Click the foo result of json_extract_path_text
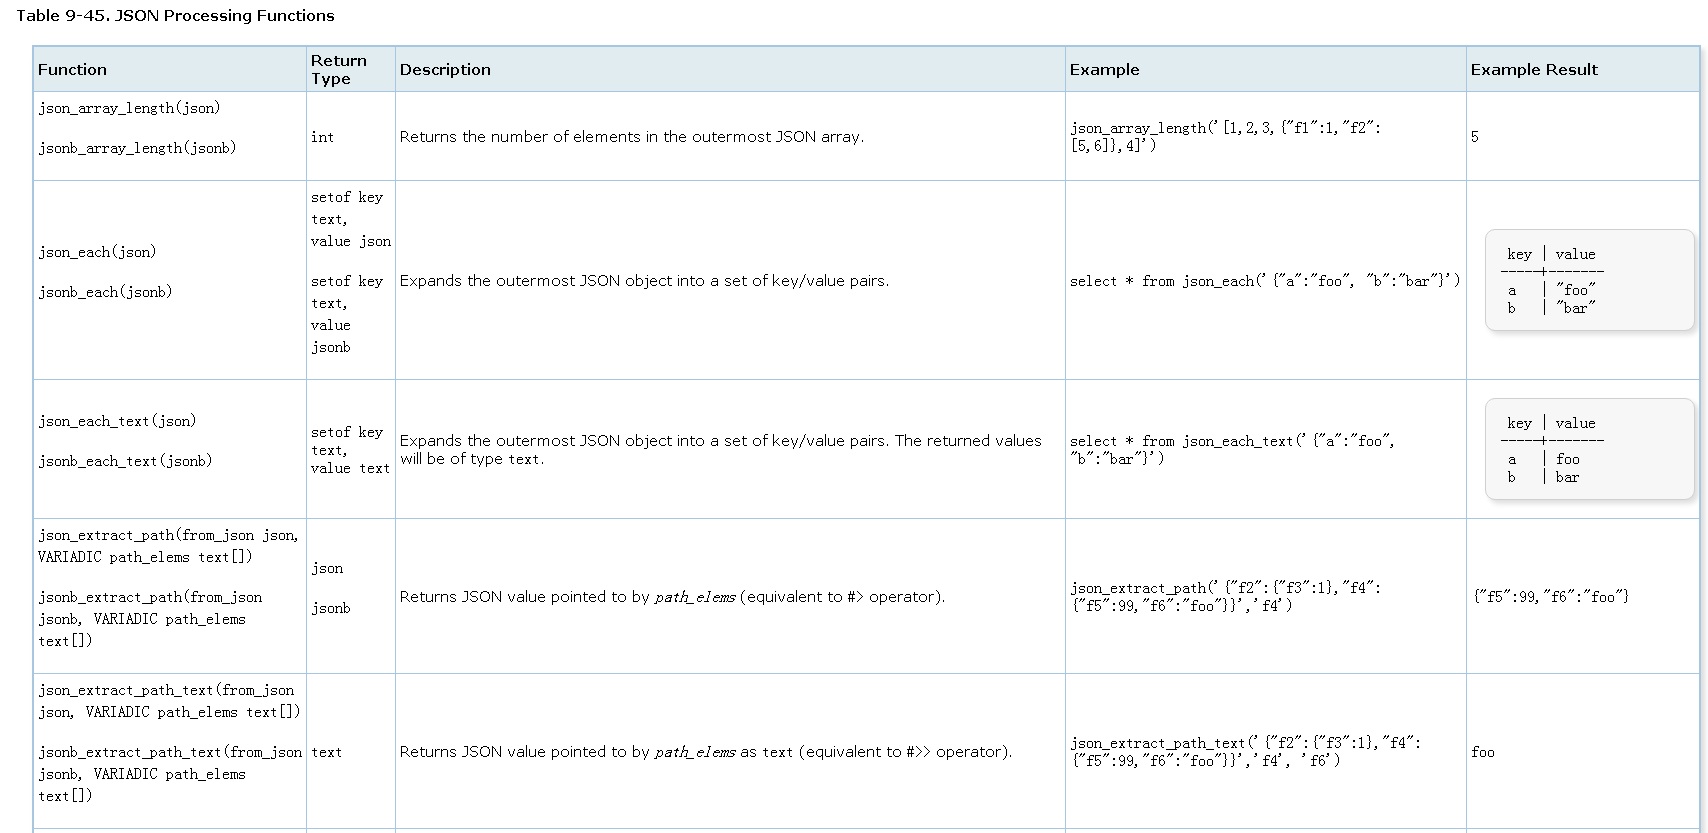This screenshot has width=1708, height=833. pyautogui.click(x=1483, y=752)
